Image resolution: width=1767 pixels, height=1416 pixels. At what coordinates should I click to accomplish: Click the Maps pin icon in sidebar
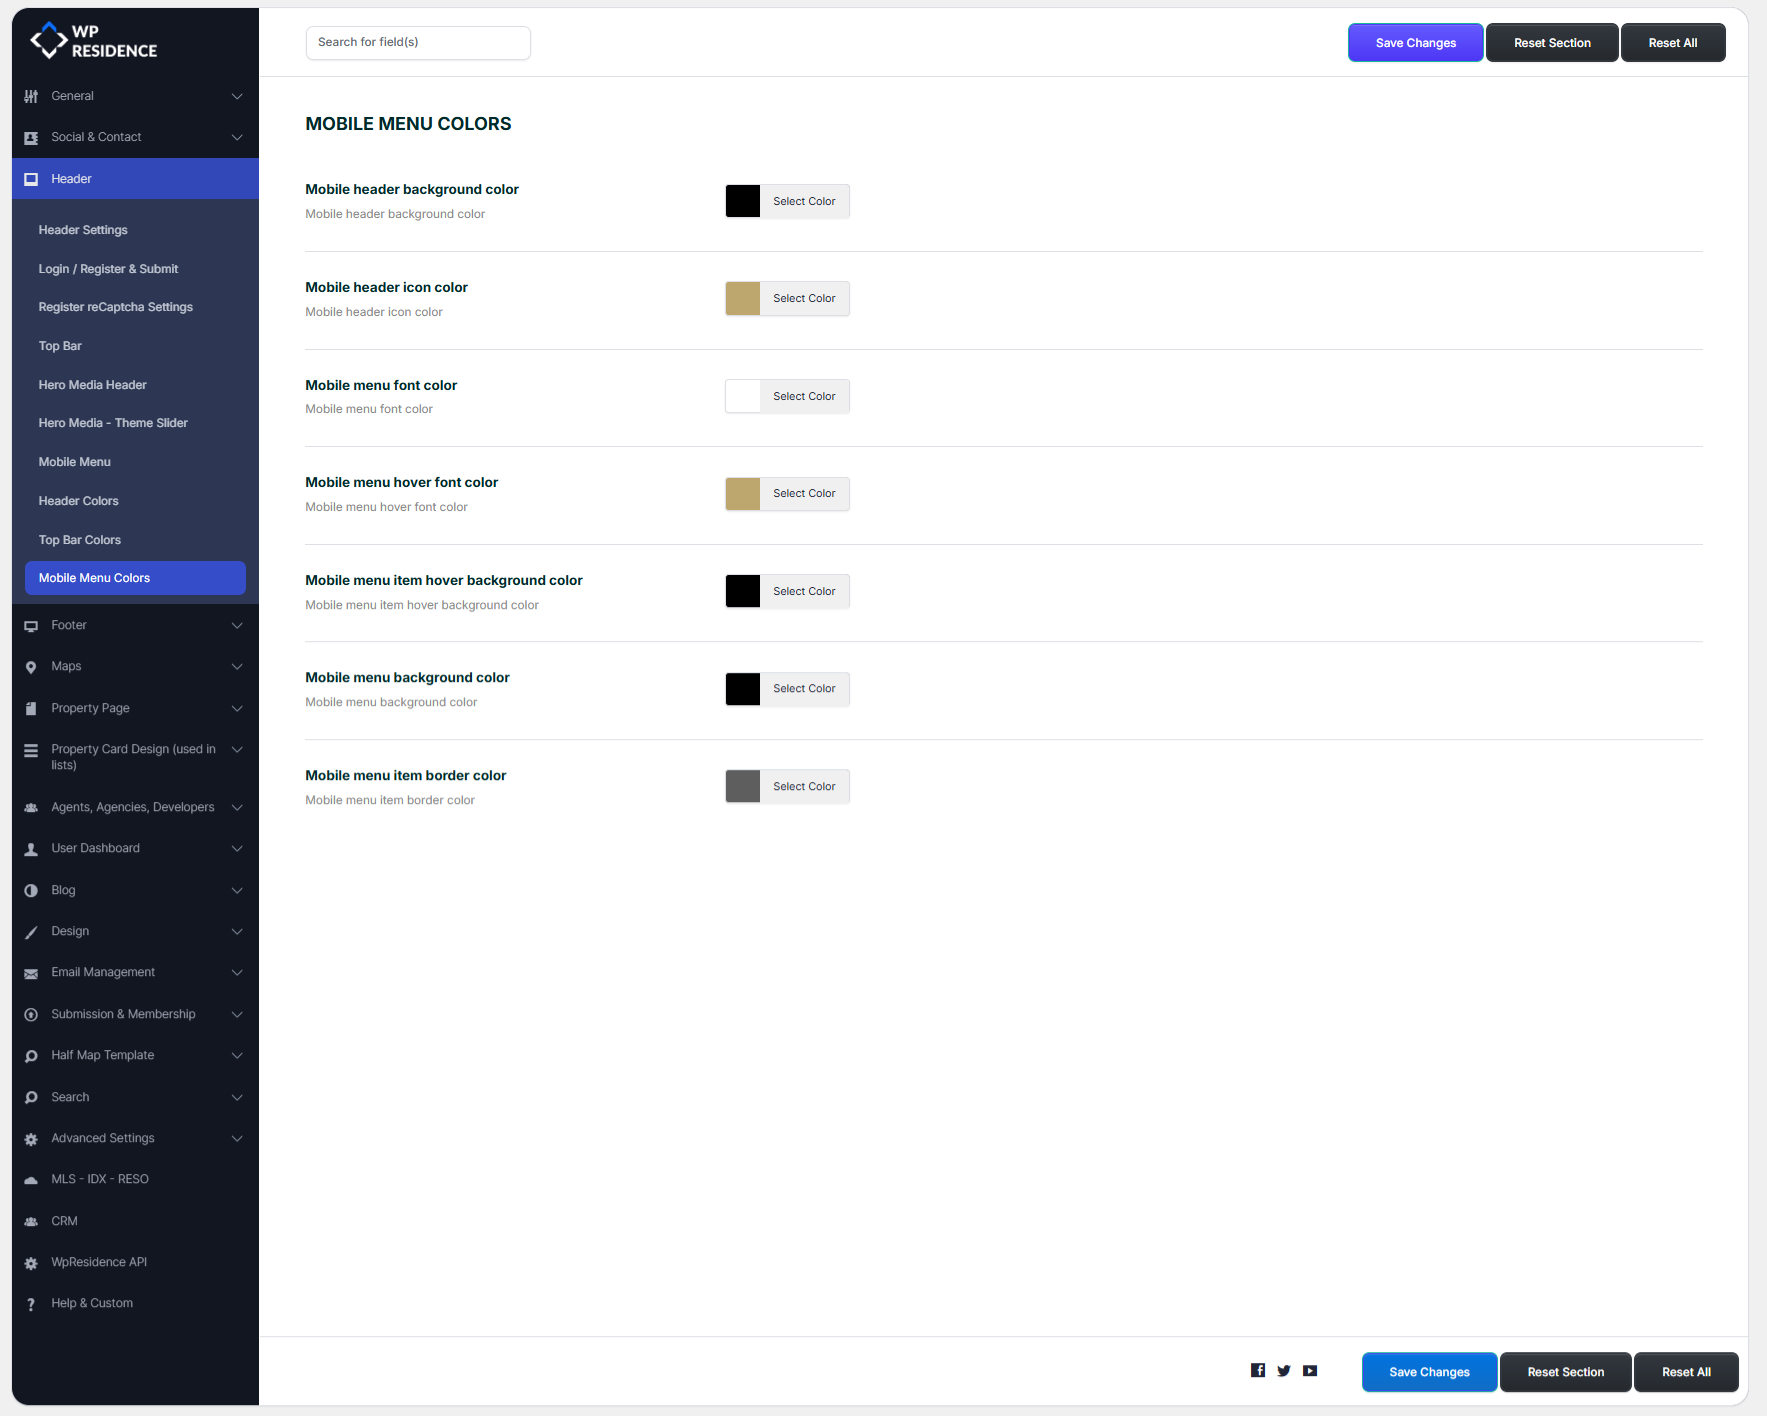(x=31, y=667)
